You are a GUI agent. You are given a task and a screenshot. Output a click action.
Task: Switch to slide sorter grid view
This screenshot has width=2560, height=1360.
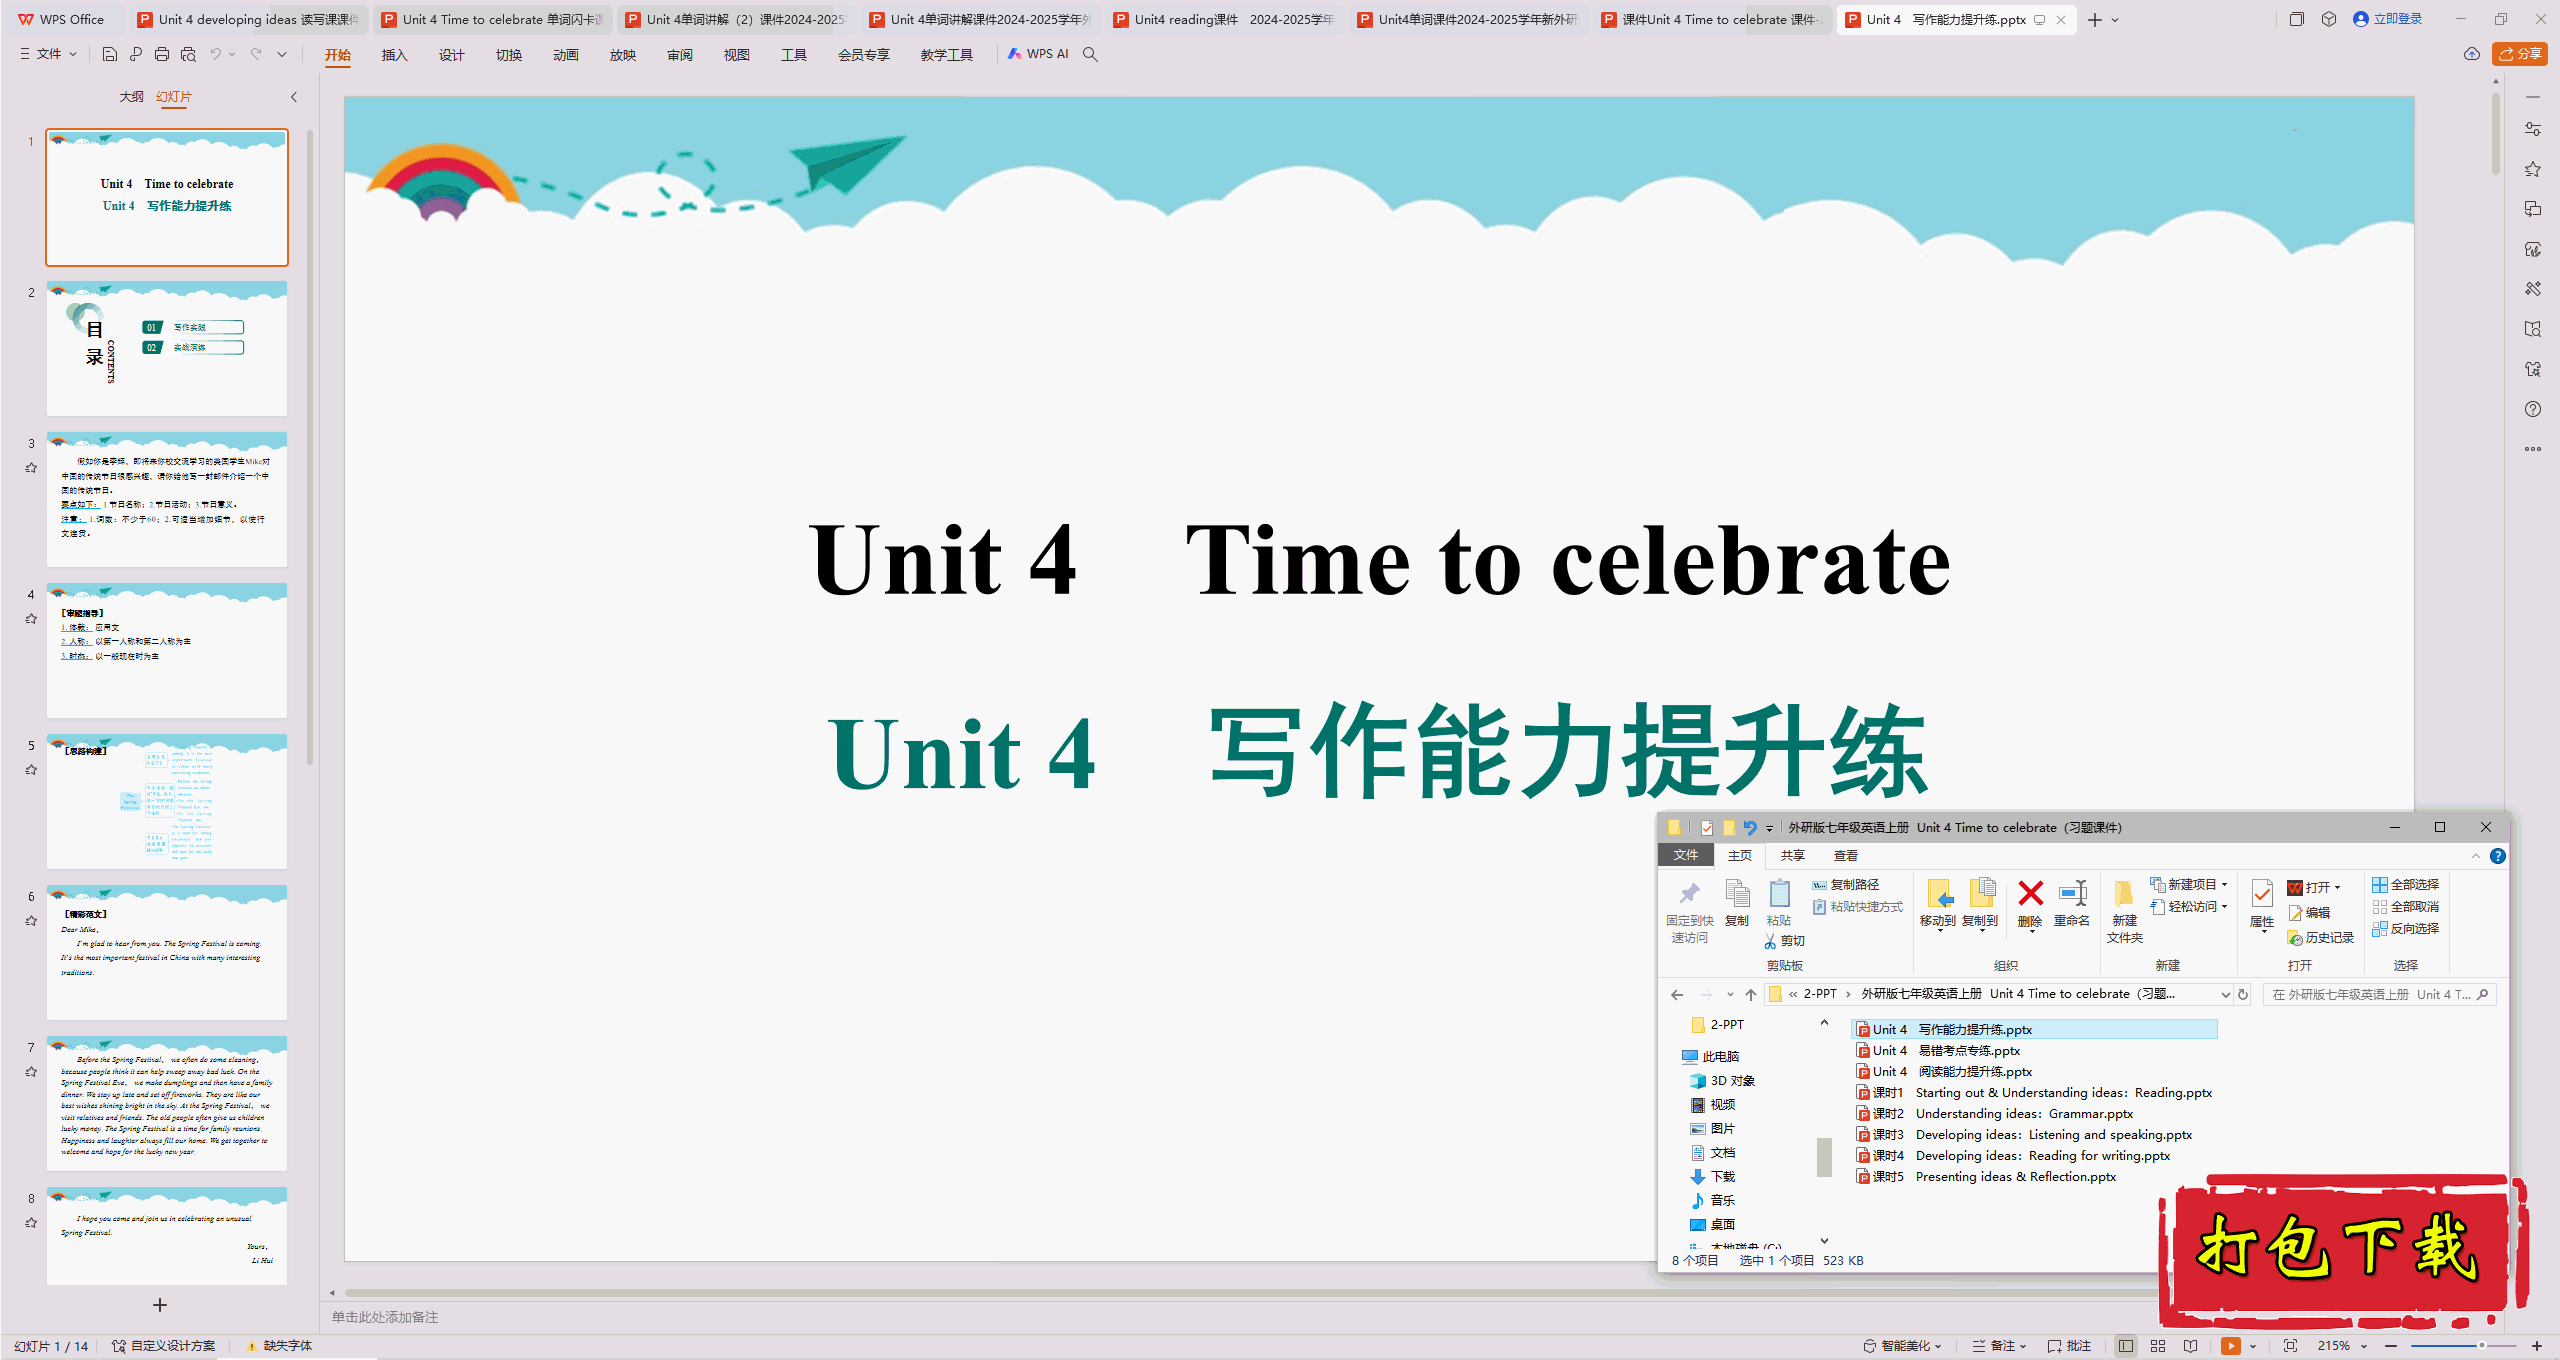2158,1346
